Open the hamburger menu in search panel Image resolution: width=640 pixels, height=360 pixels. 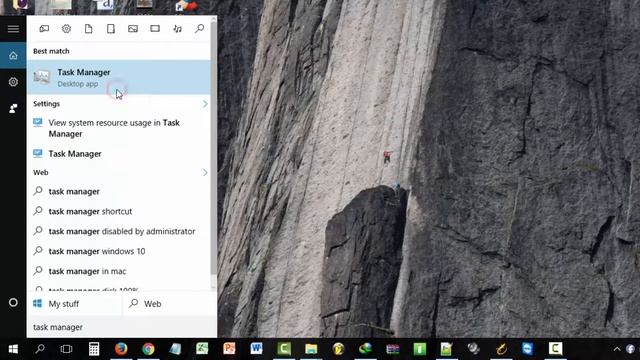coord(13,29)
